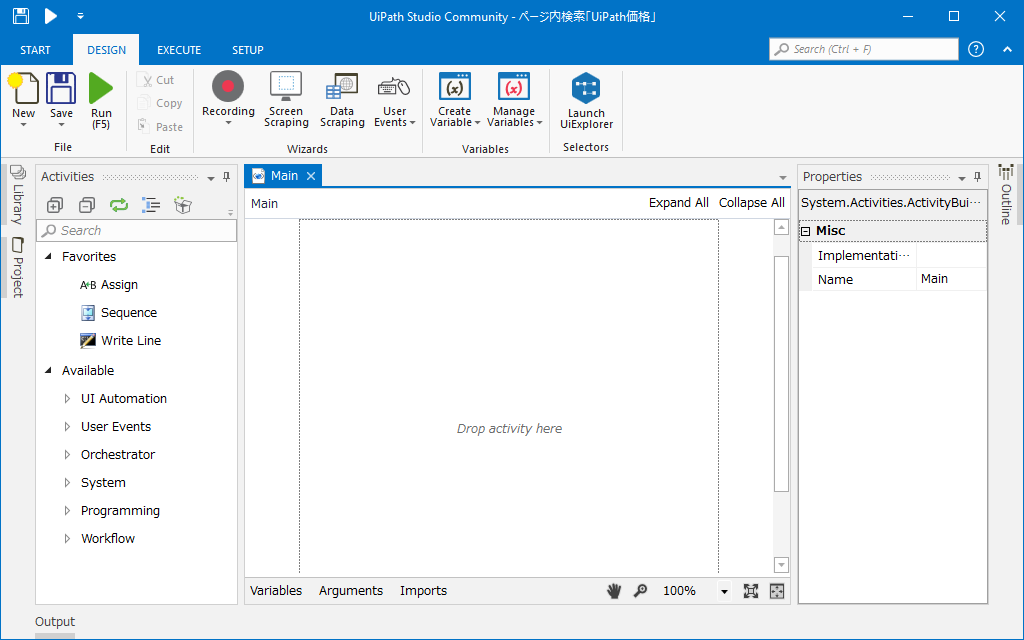Collapse the Misc property group

coord(806,231)
